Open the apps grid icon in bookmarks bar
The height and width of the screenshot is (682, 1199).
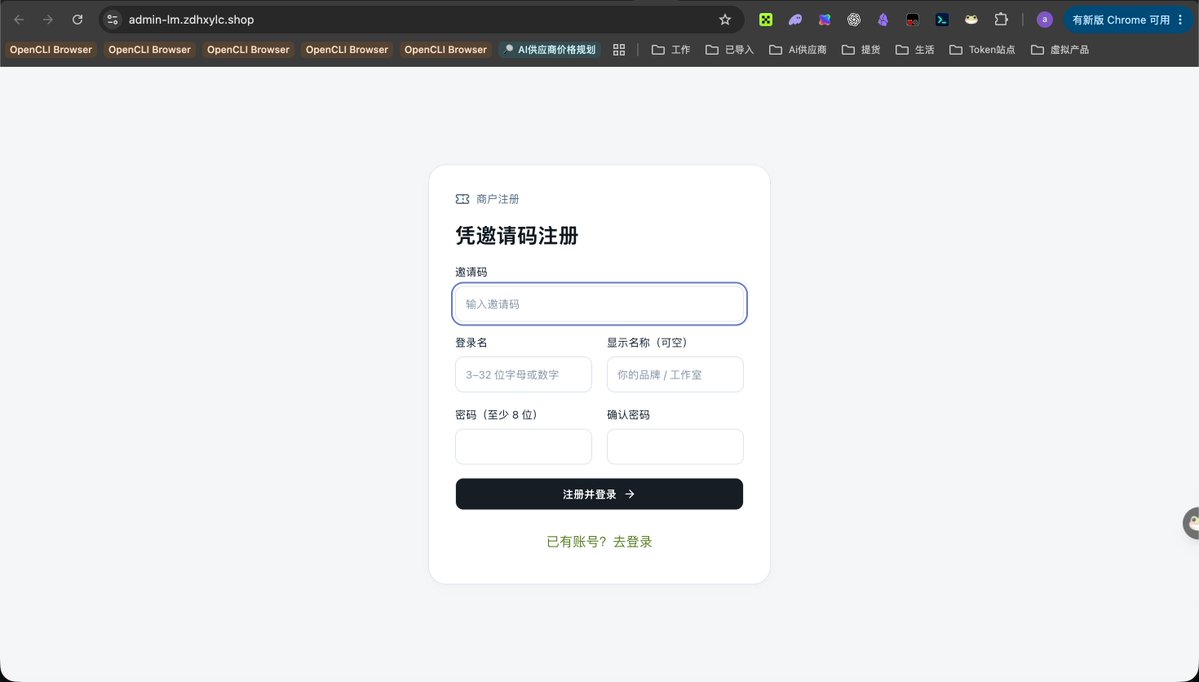click(x=619, y=50)
